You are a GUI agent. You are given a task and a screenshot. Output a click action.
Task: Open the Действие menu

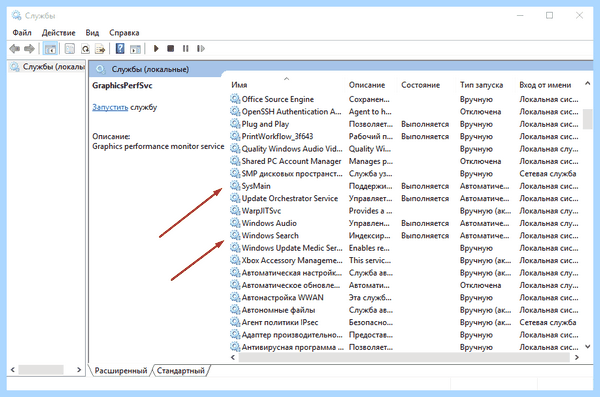pos(59,33)
